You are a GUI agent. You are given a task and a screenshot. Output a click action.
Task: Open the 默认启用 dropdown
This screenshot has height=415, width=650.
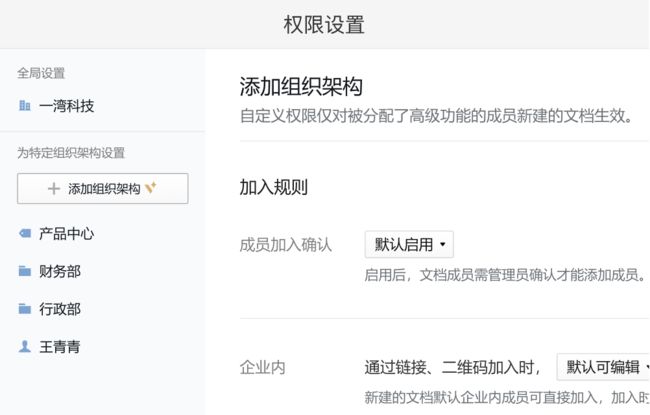tap(409, 245)
